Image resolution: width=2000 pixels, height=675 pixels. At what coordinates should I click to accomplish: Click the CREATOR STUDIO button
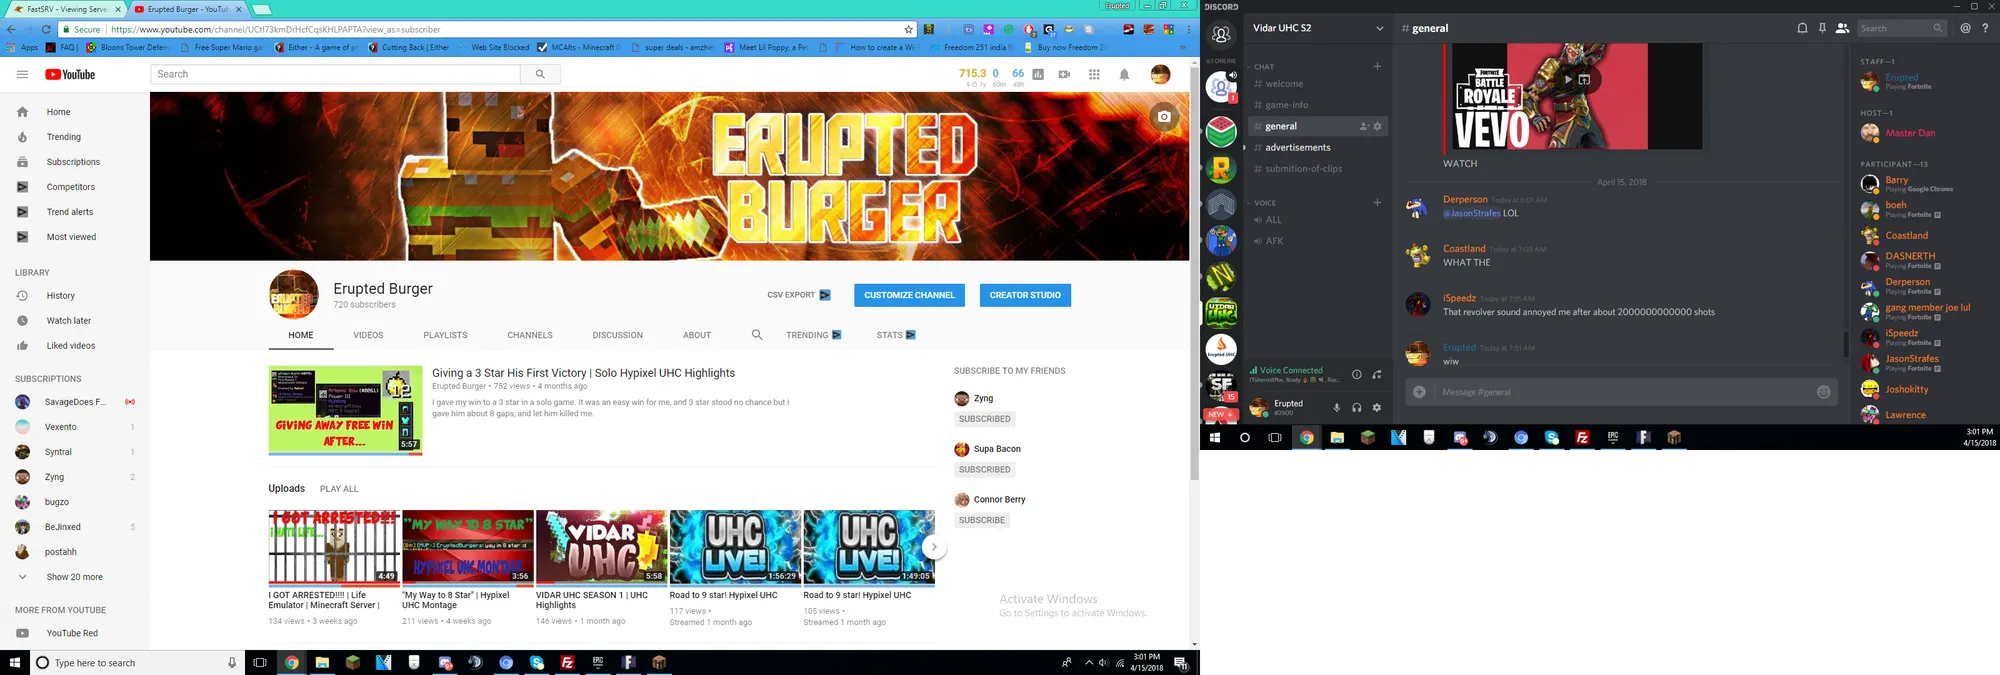pos(1025,295)
